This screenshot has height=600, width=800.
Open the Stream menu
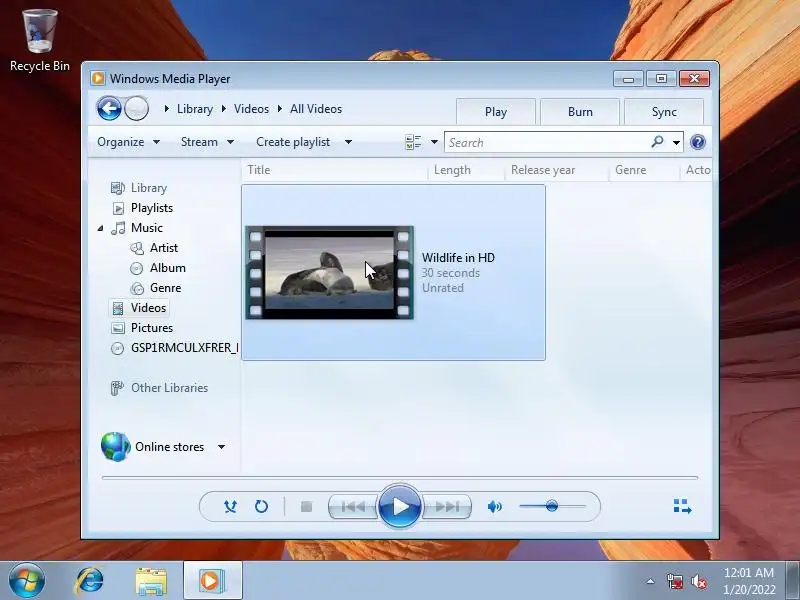tap(207, 142)
